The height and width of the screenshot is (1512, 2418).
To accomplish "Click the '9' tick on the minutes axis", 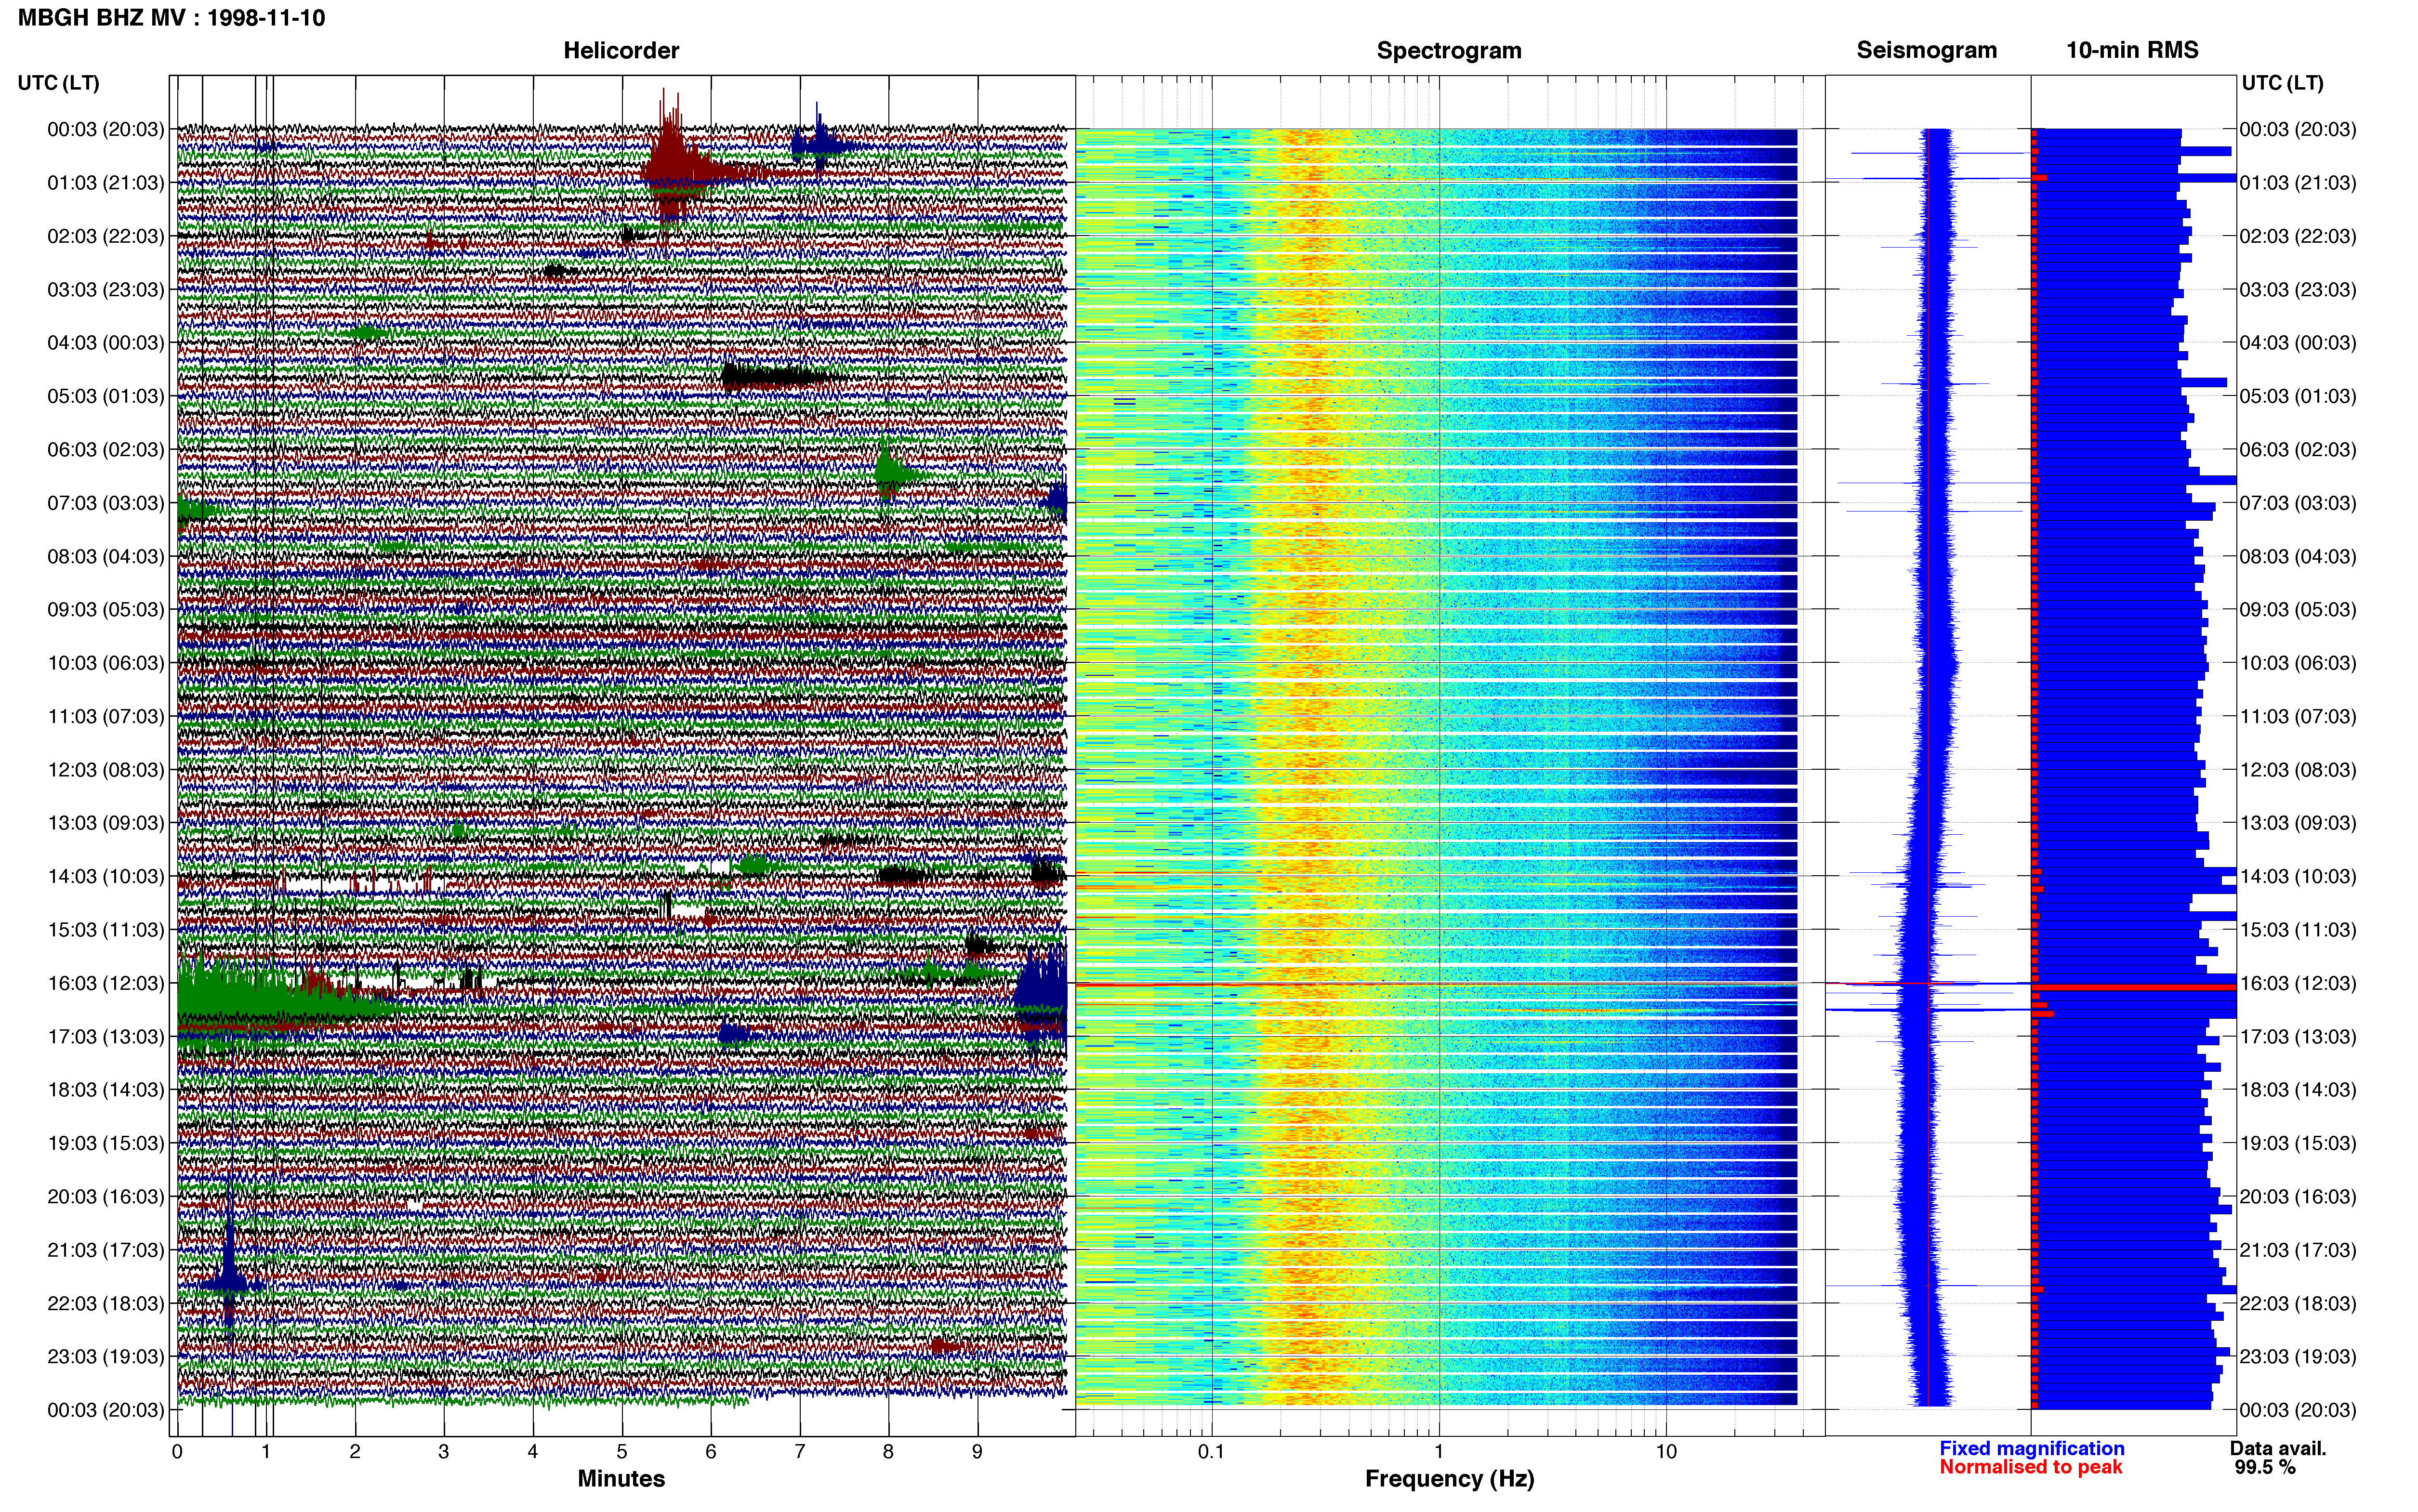I will pyautogui.click(x=977, y=1452).
